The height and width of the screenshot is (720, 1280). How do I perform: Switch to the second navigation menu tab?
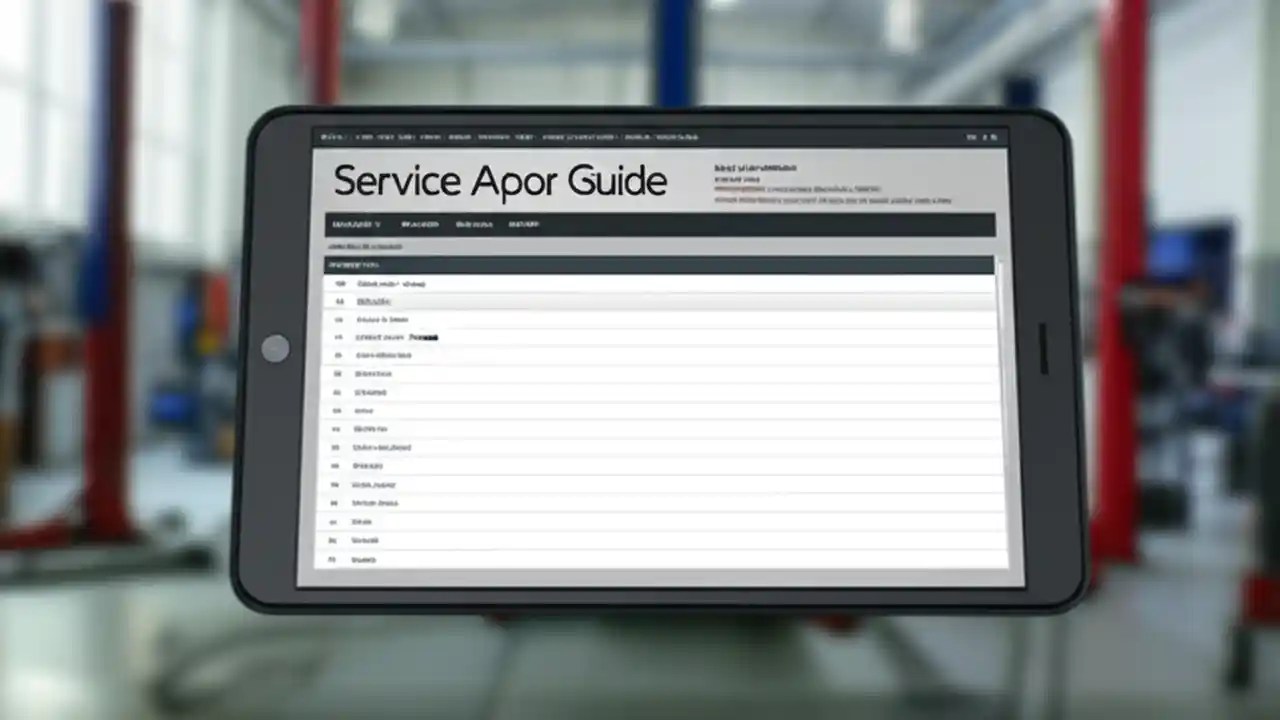[420, 224]
